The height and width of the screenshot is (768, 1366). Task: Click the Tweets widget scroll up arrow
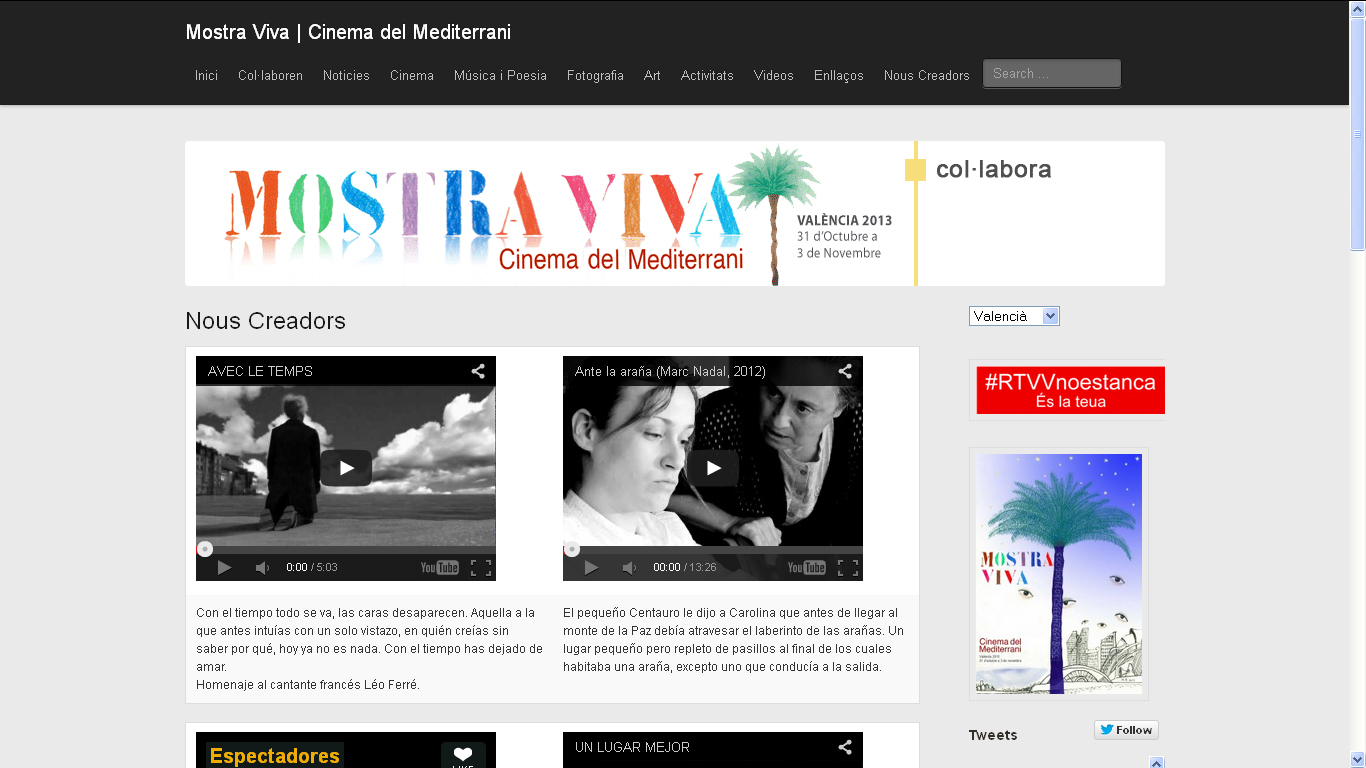point(1157,763)
